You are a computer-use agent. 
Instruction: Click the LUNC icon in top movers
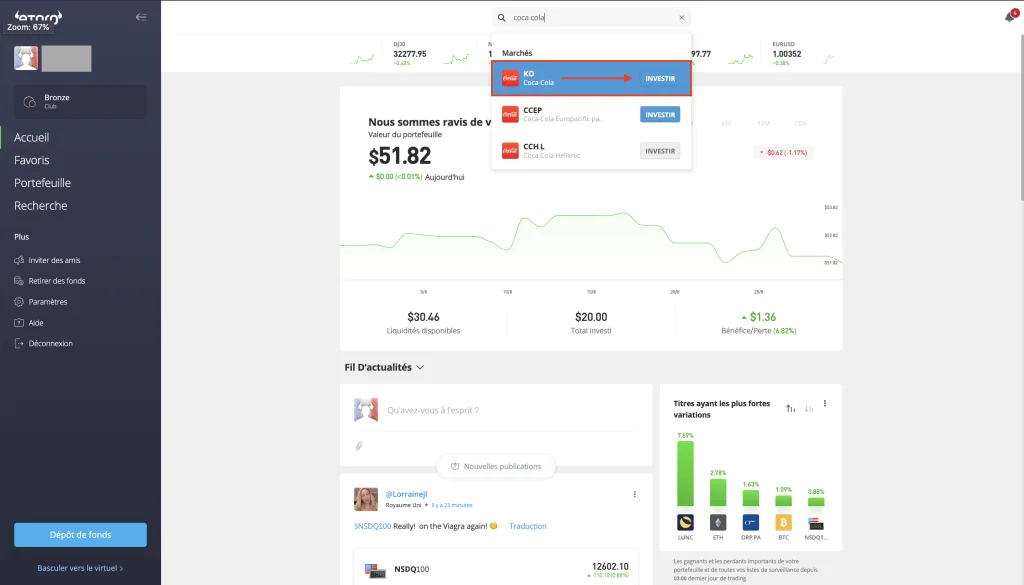click(x=685, y=522)
